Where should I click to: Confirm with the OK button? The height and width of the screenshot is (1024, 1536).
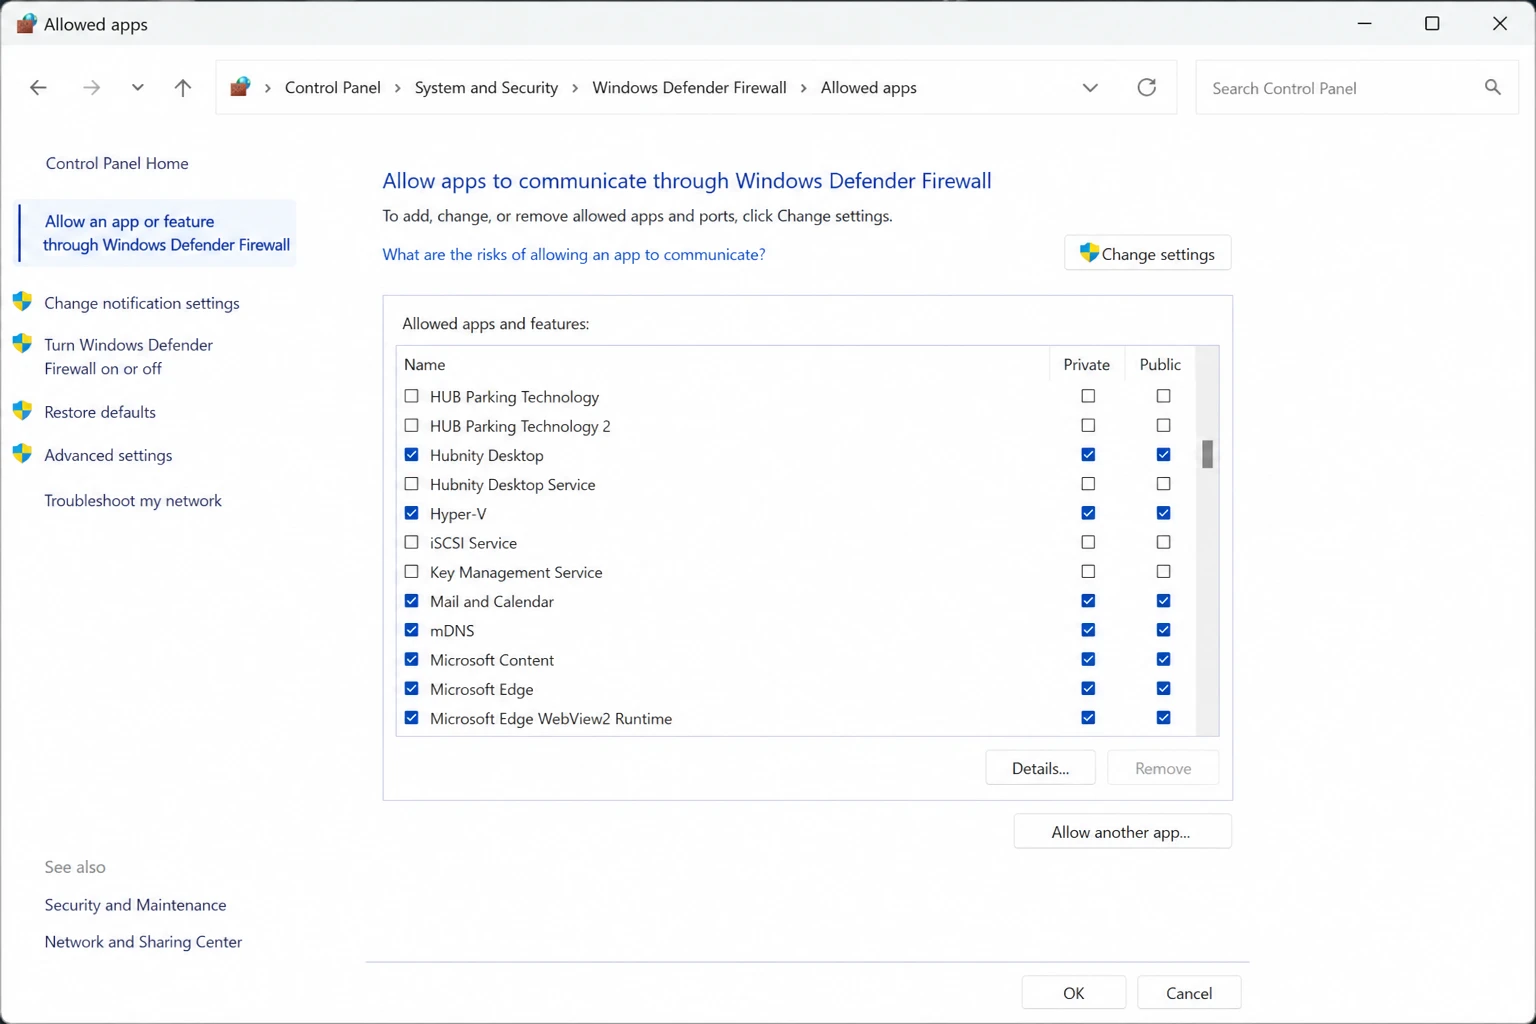pos(1073,992)
